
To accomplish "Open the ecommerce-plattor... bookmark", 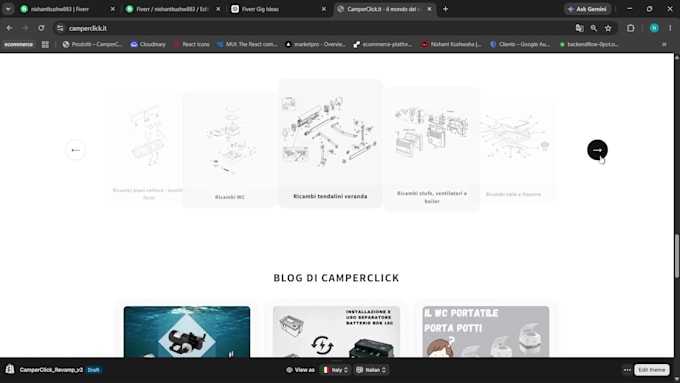I will [382, 44].
